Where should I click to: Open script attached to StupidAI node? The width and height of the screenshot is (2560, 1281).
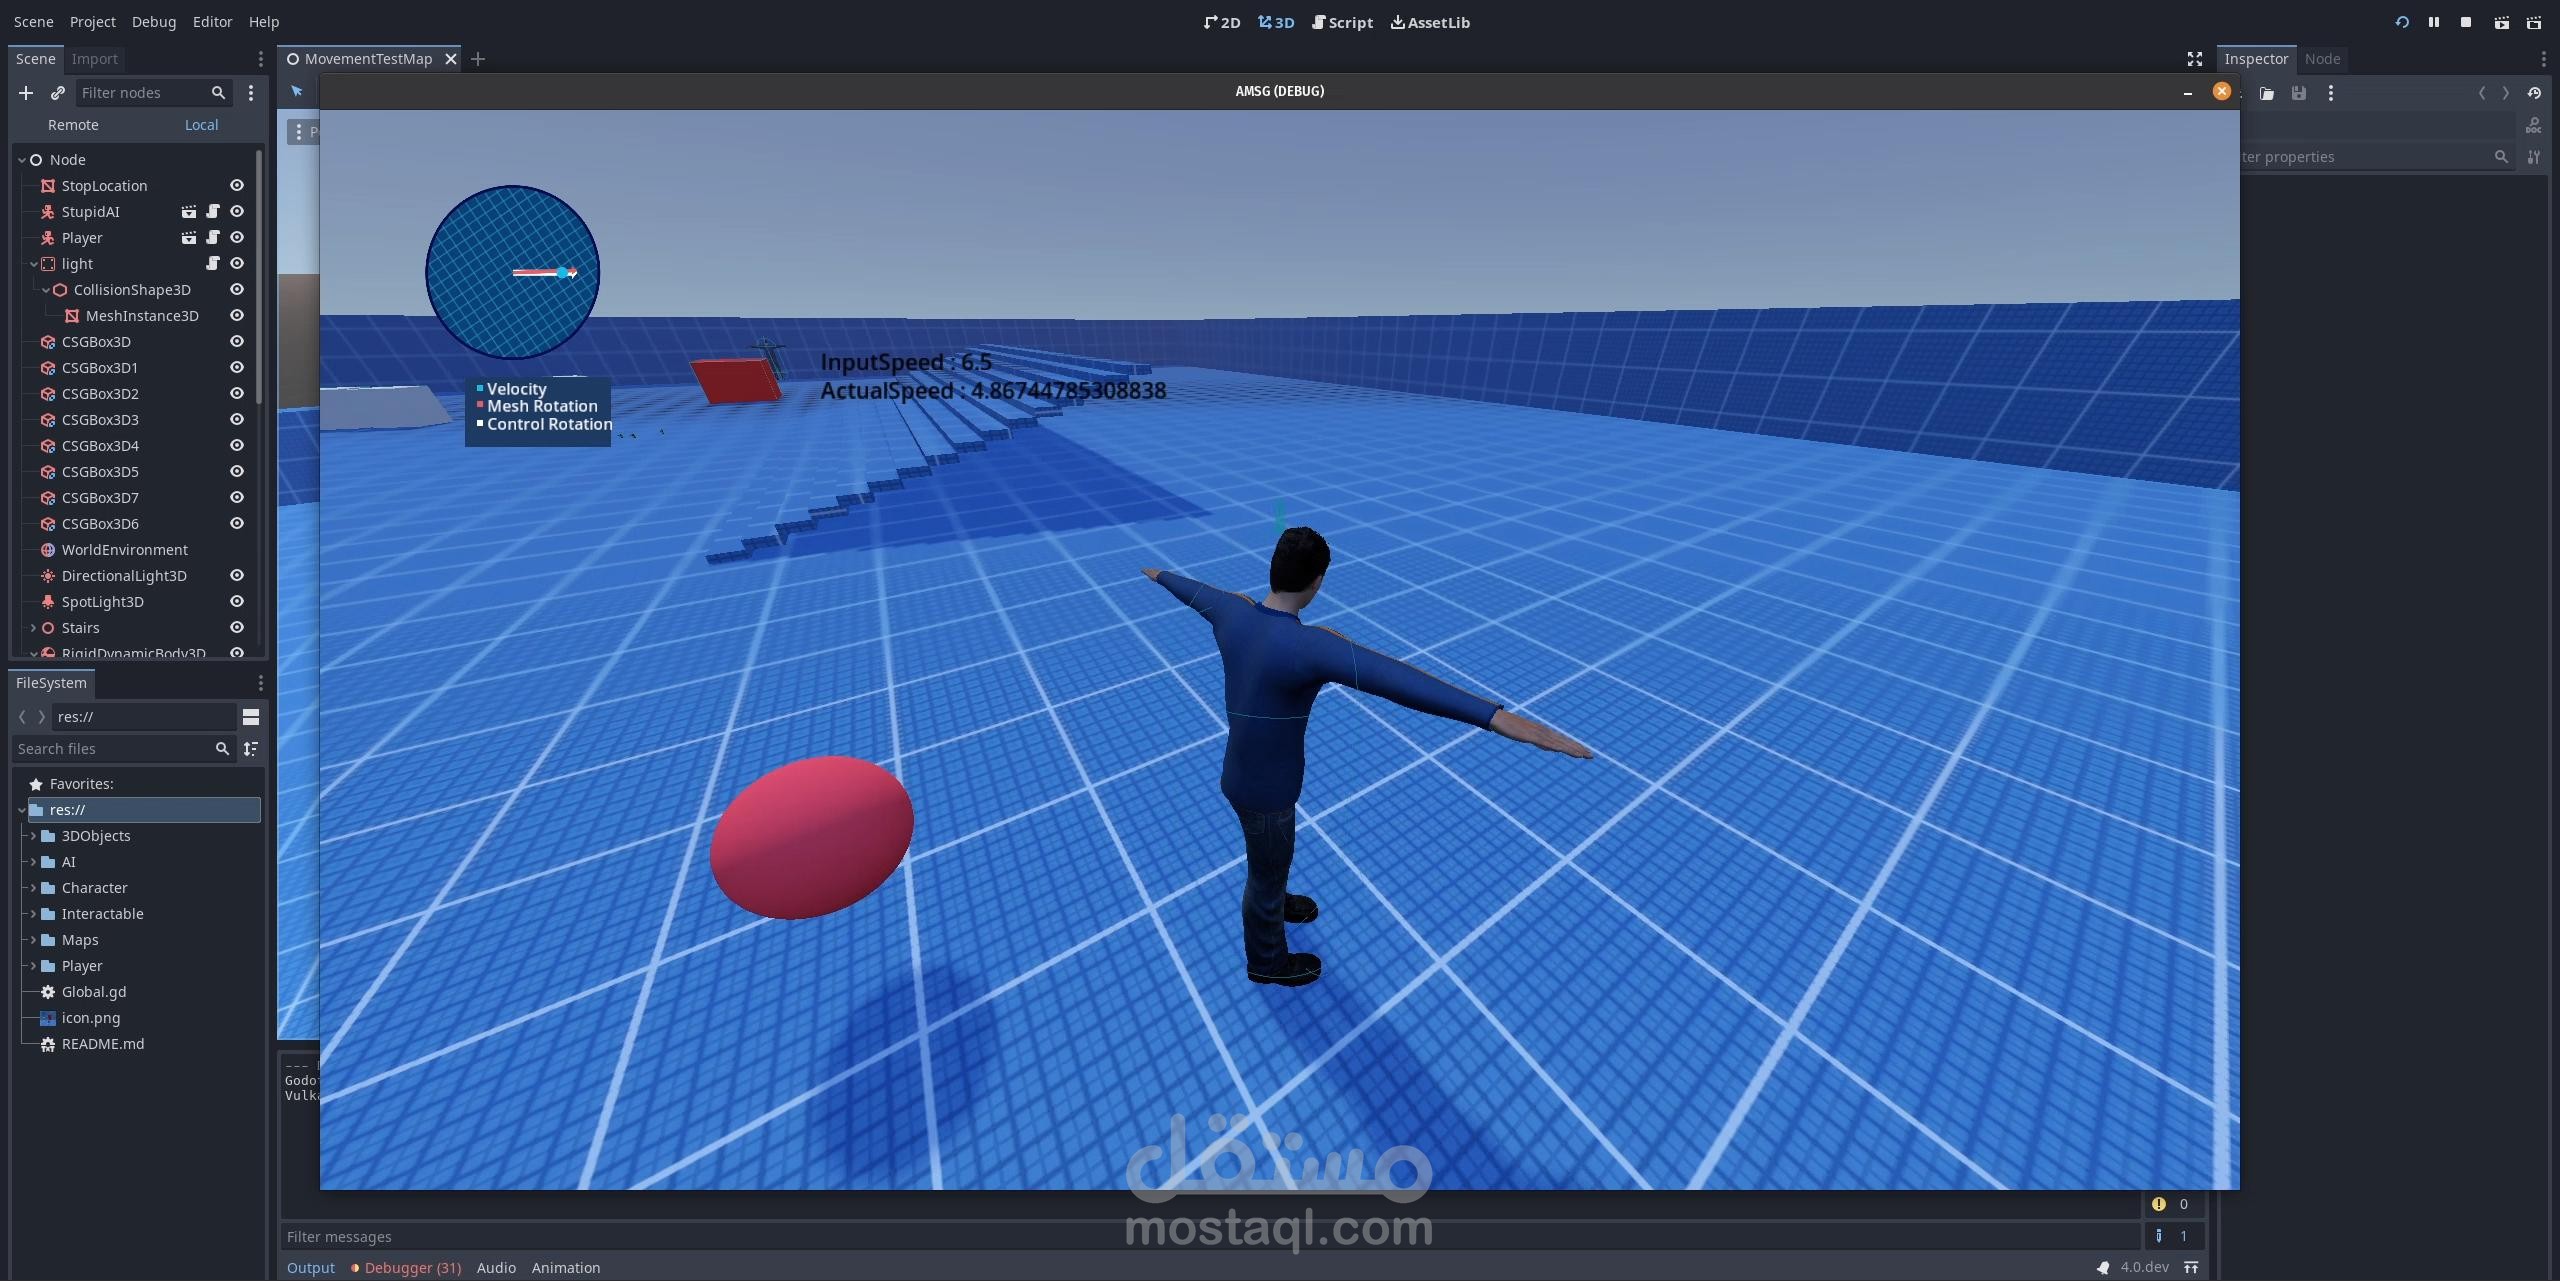coord(213,212)
